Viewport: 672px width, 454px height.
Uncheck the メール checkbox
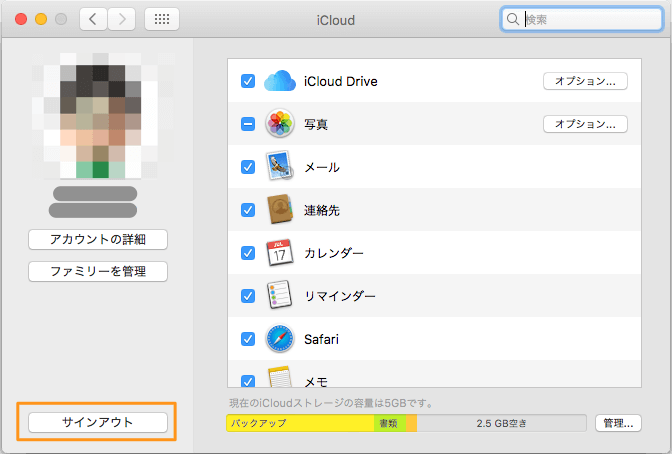[248, 167]
